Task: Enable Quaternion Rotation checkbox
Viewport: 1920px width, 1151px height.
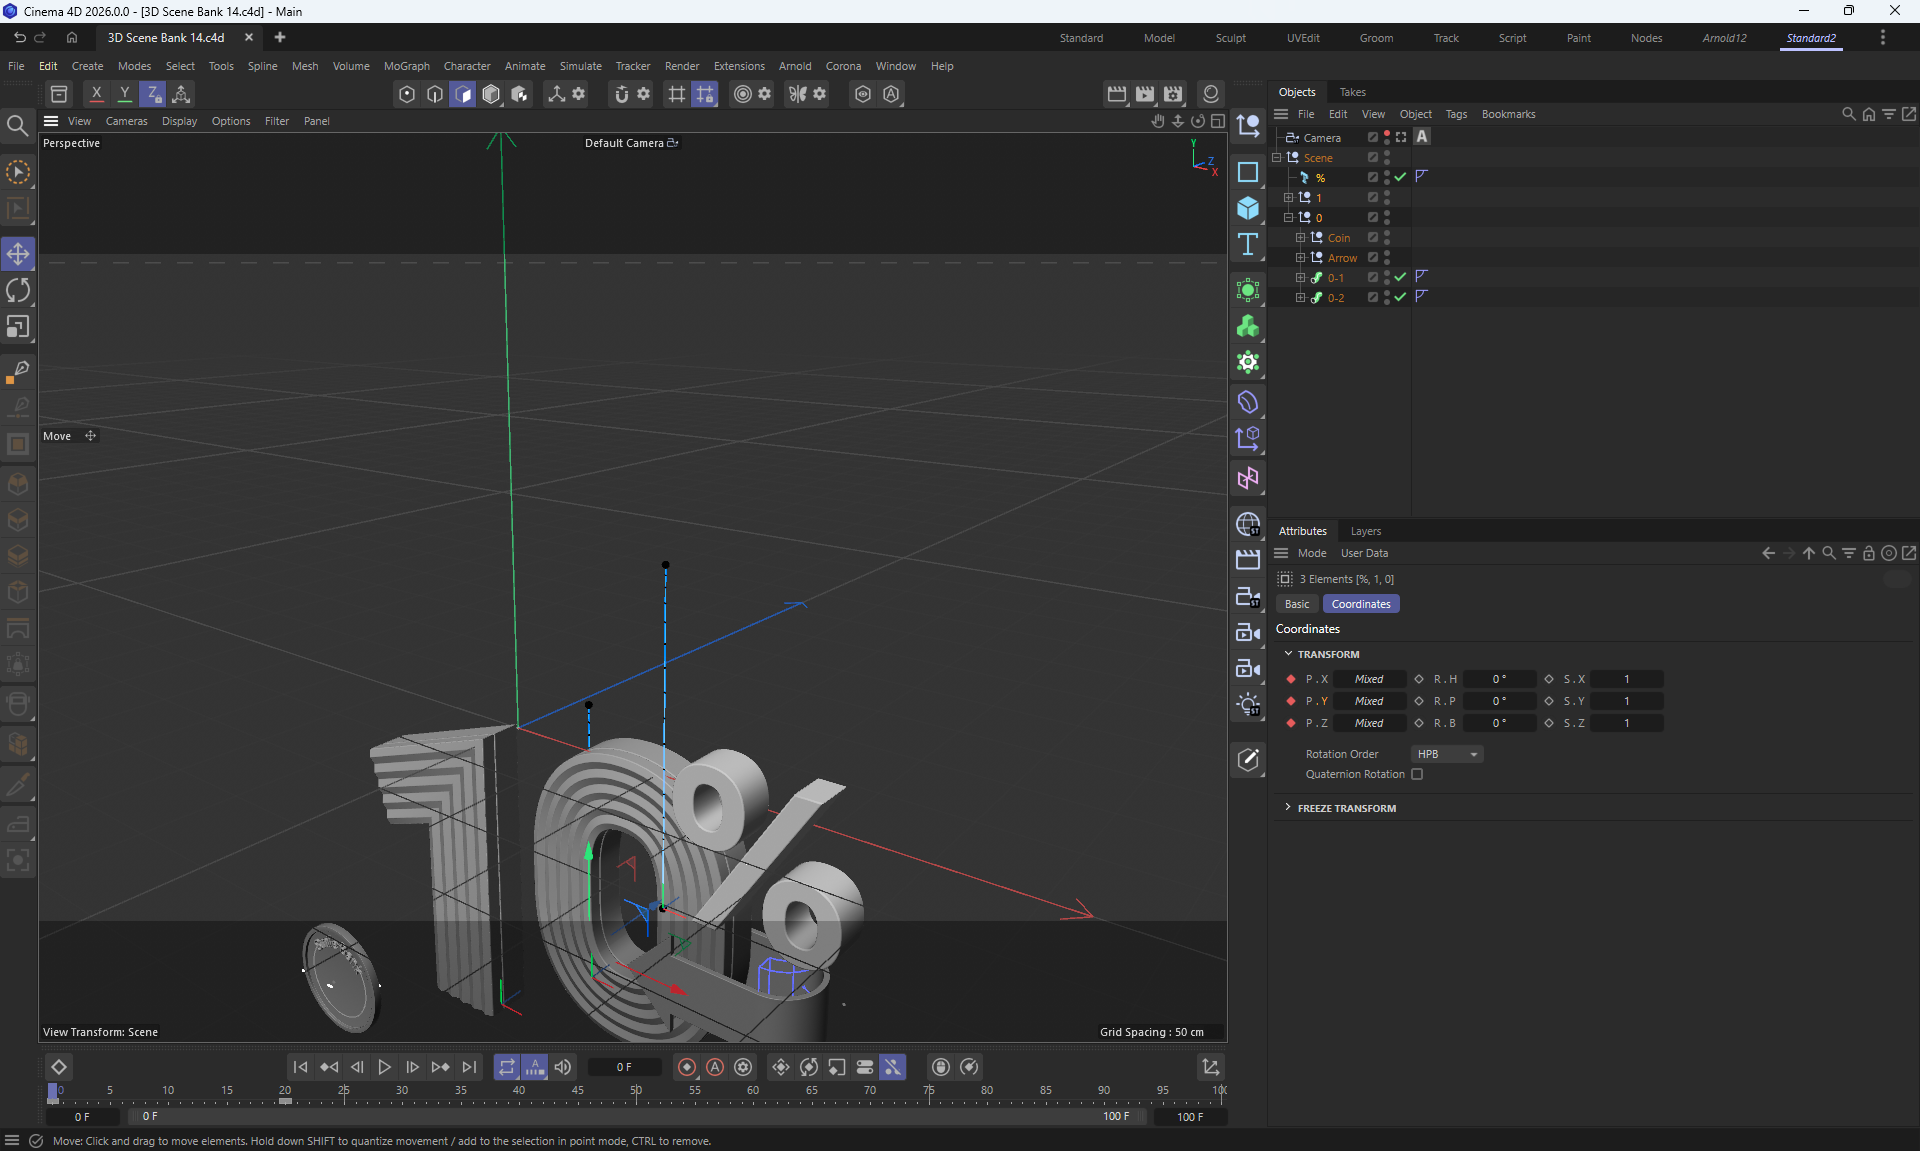Action: pyautogui.click(x=1417, y=774)
